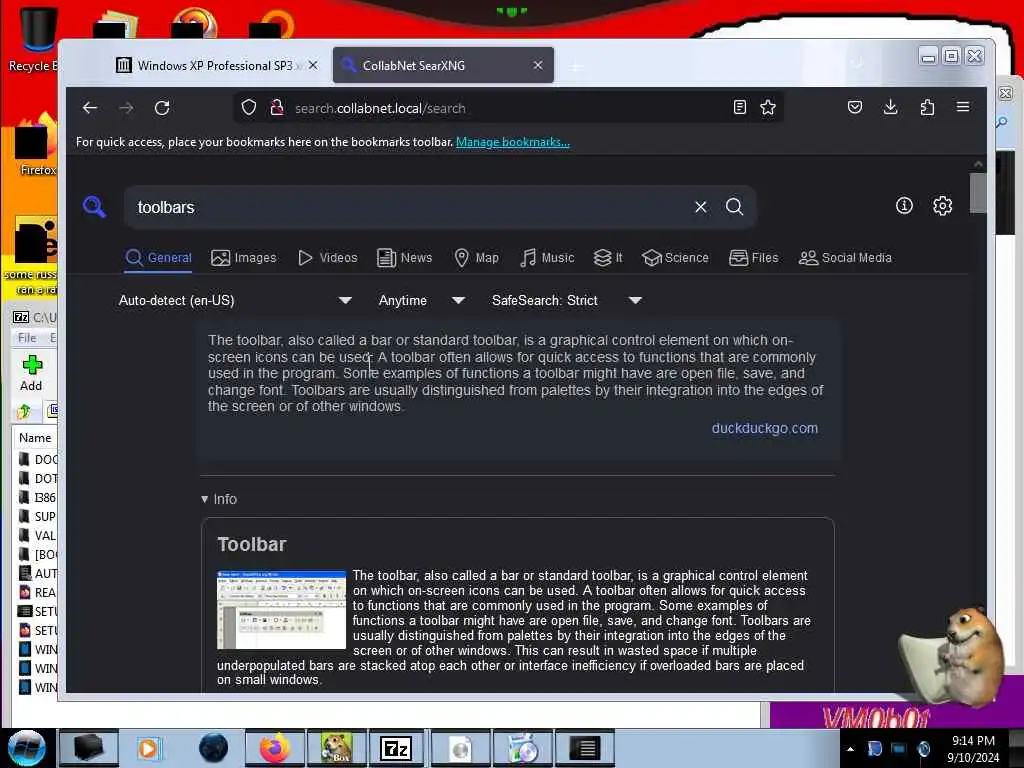Open the Auto-detect (en-US) language dropdown

click(235, 300)
